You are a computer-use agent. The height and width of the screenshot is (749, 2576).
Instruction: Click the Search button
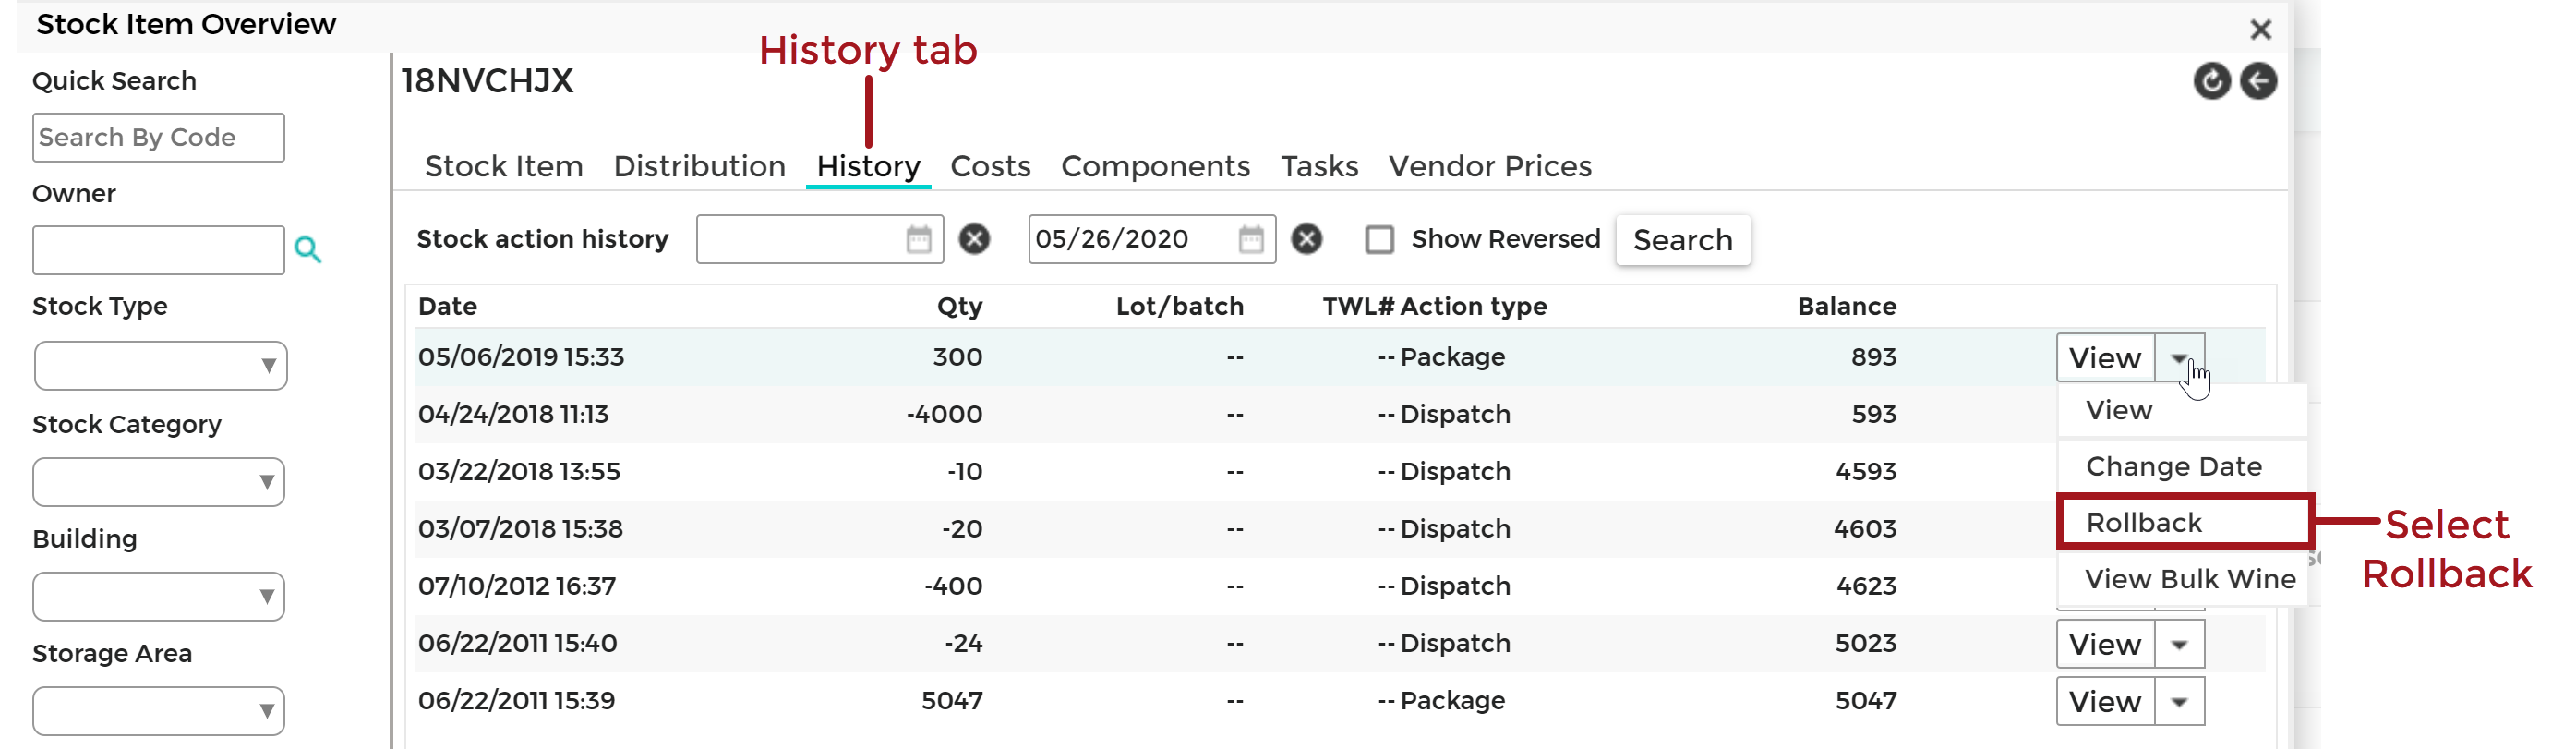point(1682,240)
